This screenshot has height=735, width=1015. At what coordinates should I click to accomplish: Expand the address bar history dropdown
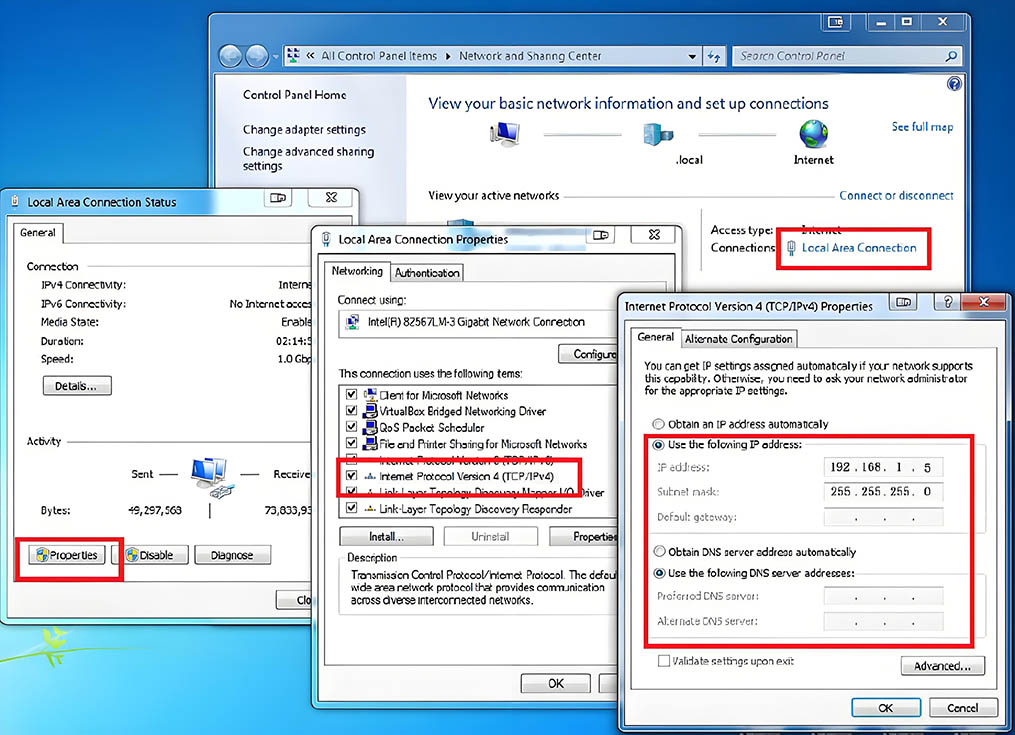(692, 56)
